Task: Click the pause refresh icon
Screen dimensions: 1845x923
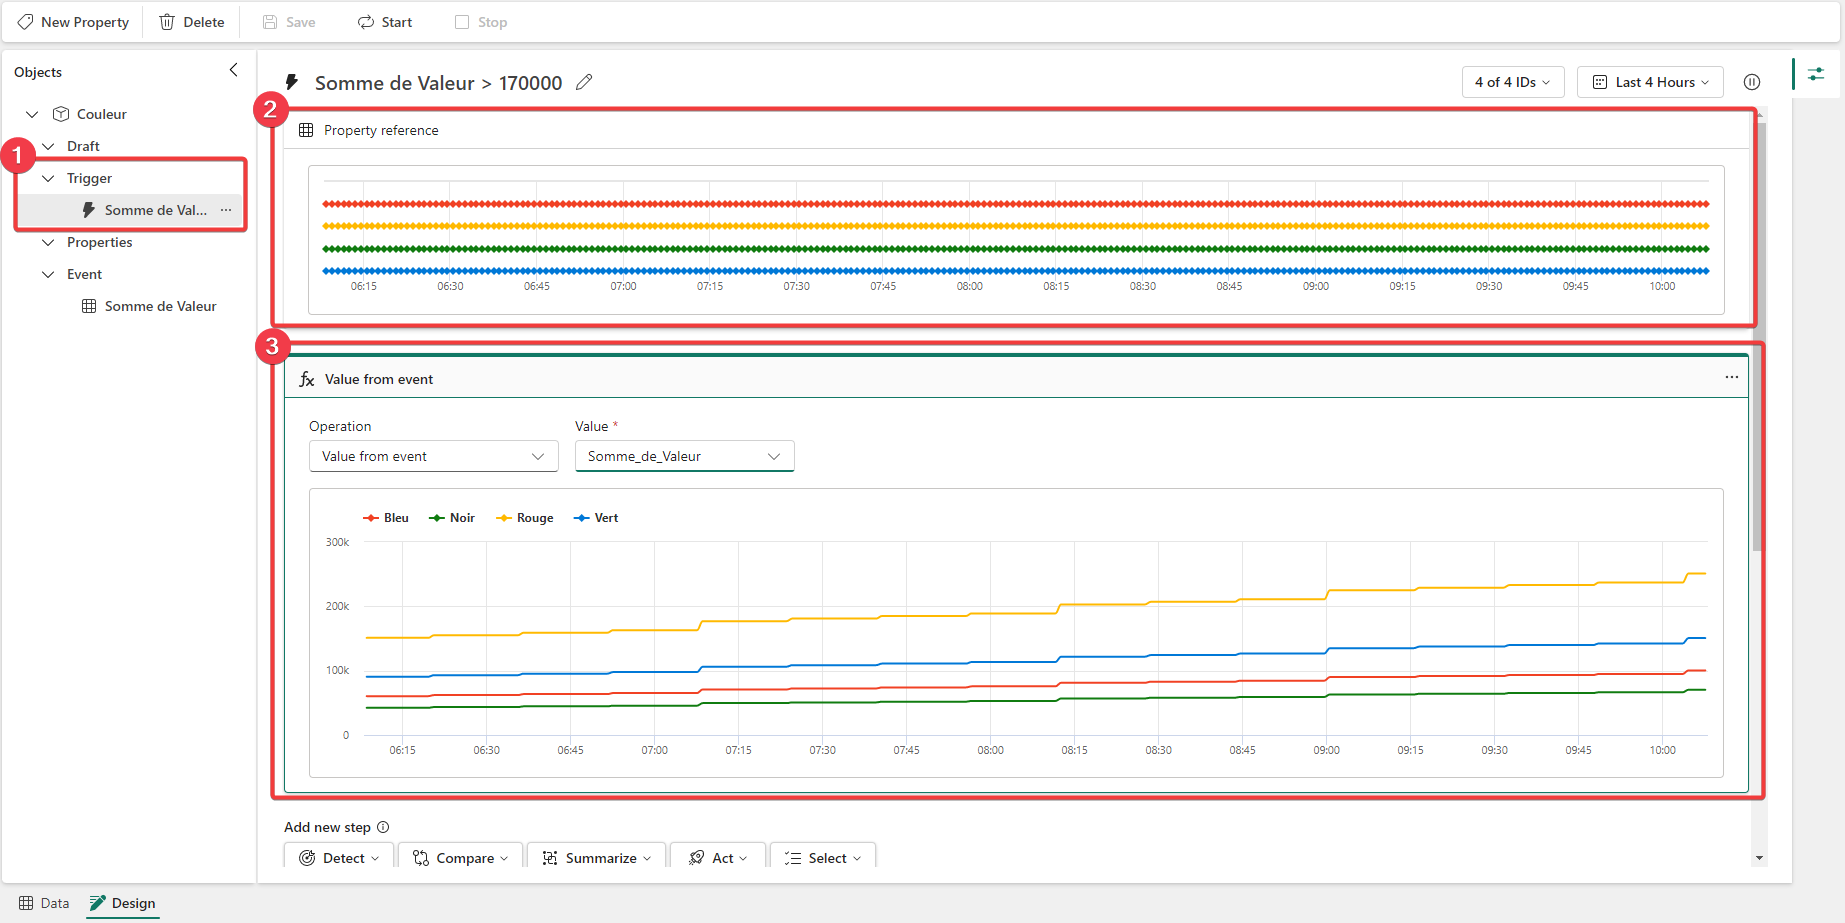Action: [x=1752, y=82]
